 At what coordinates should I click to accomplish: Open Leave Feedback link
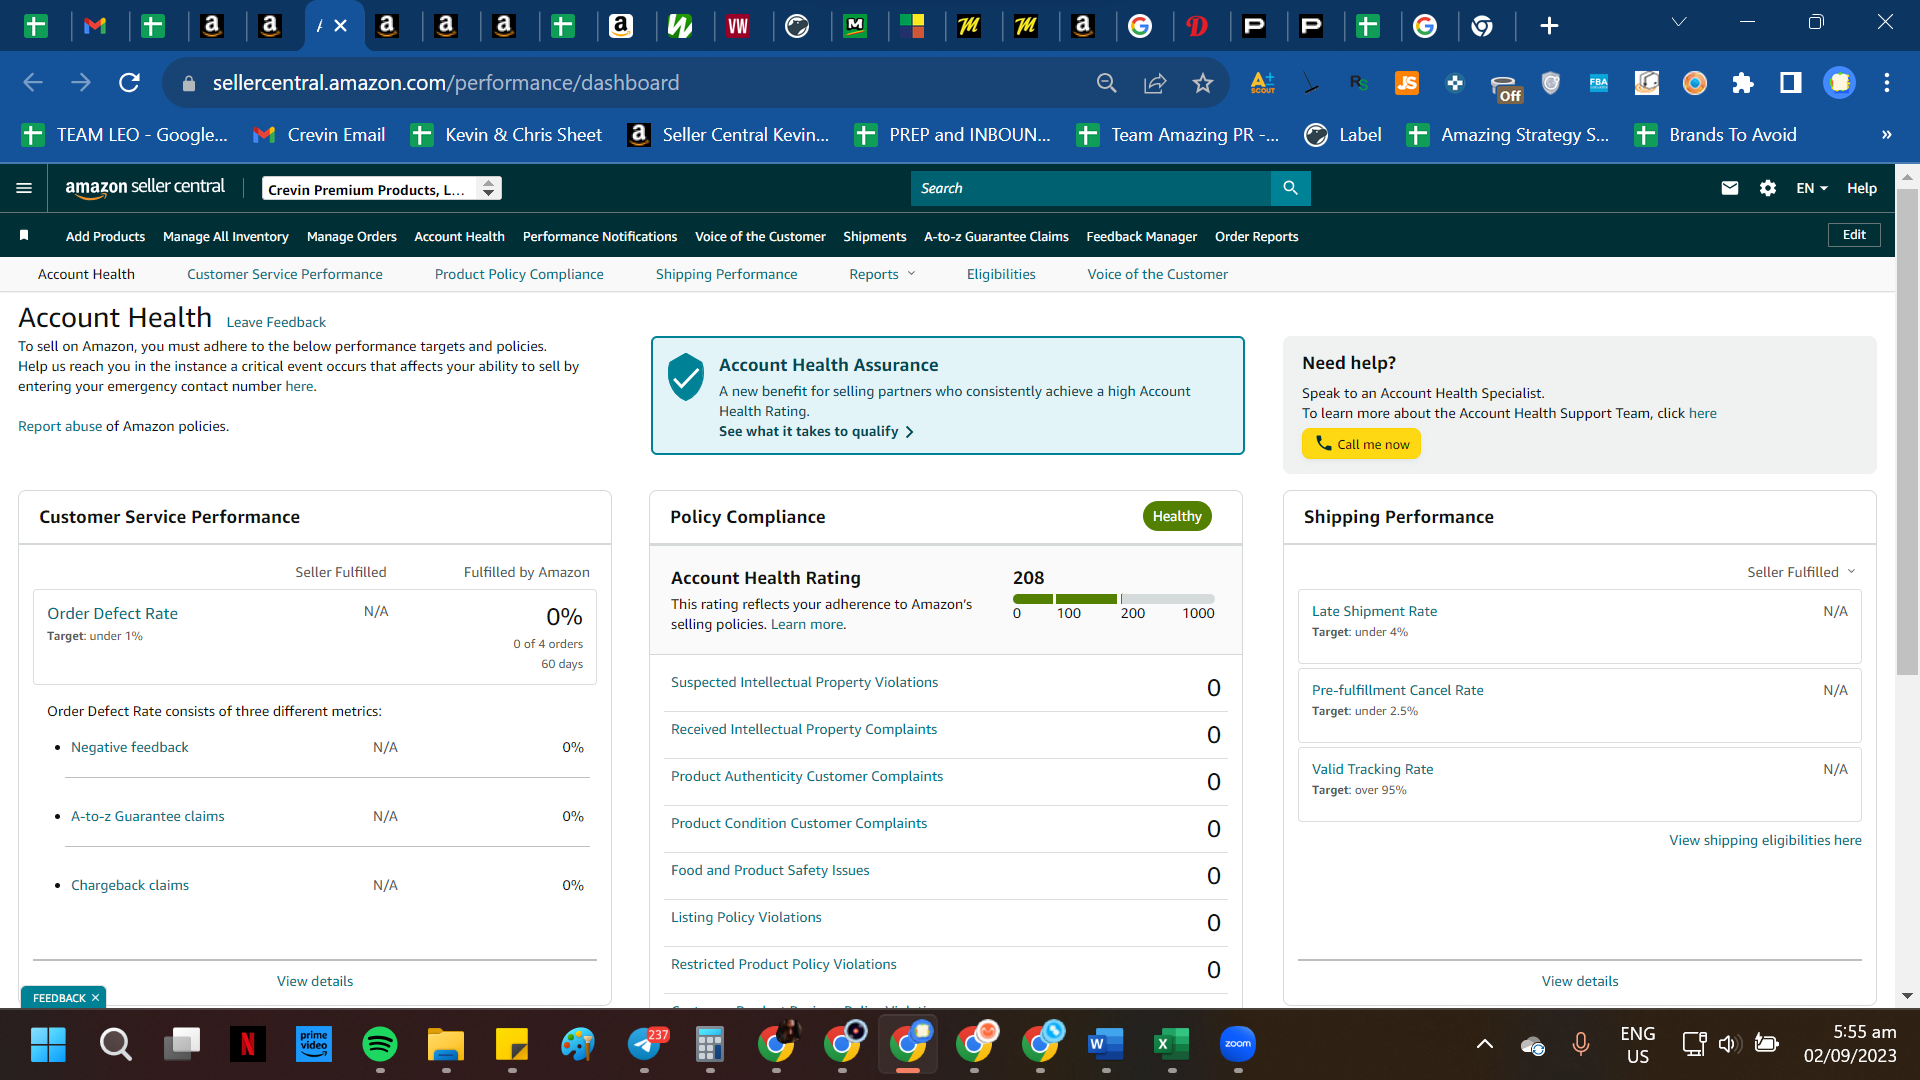pyautogui.click(x=276, y=322)
